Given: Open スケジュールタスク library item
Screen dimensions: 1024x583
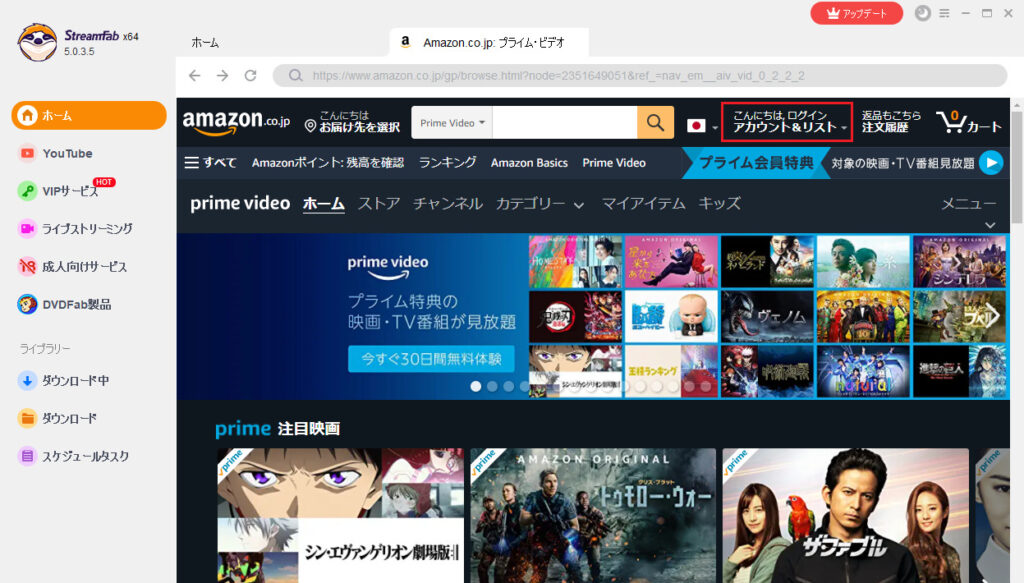Looking at the screenshot, I should [74, 456].
